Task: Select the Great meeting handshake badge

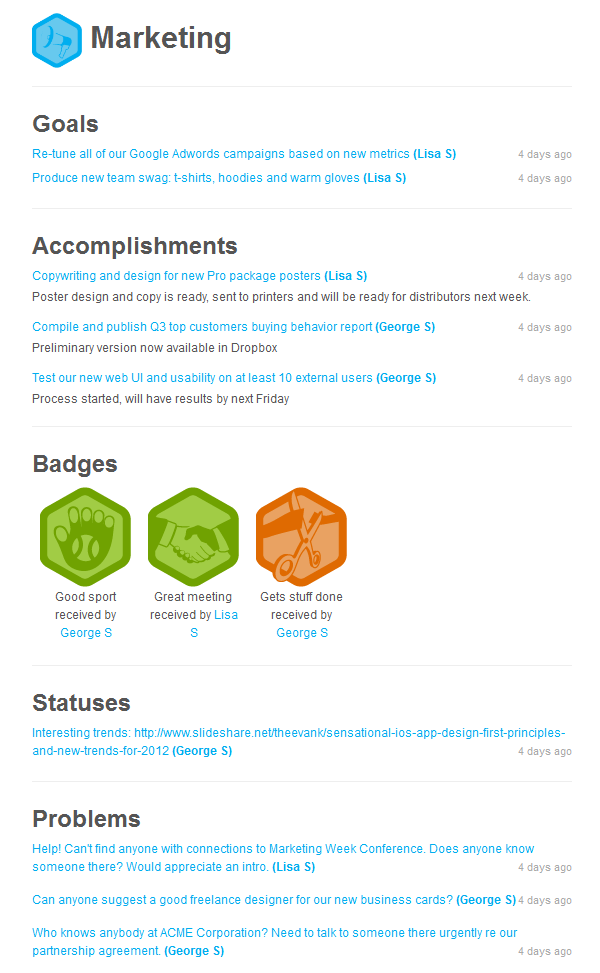Action: click(194, 537)
